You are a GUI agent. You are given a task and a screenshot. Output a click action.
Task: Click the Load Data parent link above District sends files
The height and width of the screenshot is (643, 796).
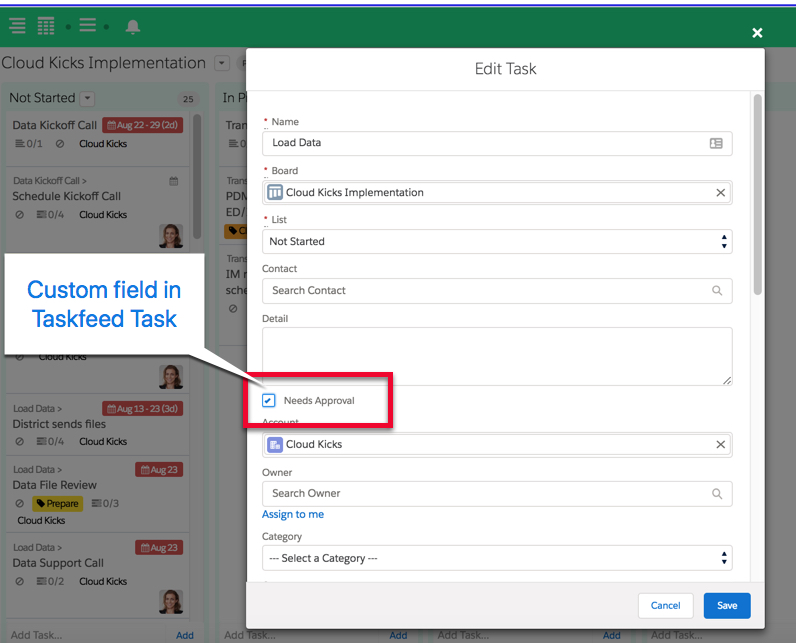38,409
